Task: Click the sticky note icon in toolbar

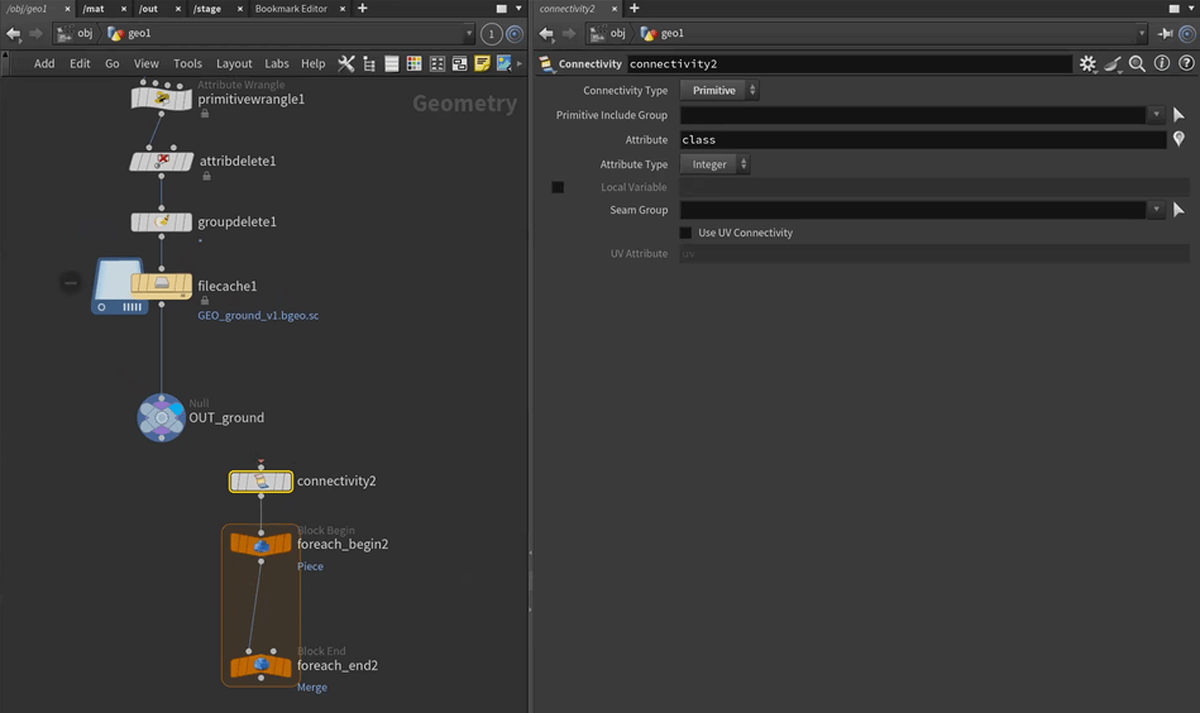Action: coord(482,64)
